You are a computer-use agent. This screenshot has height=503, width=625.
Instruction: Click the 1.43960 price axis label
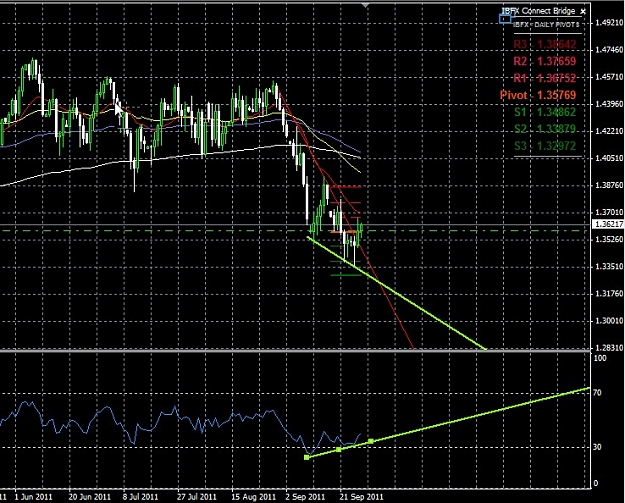point(609,104)
